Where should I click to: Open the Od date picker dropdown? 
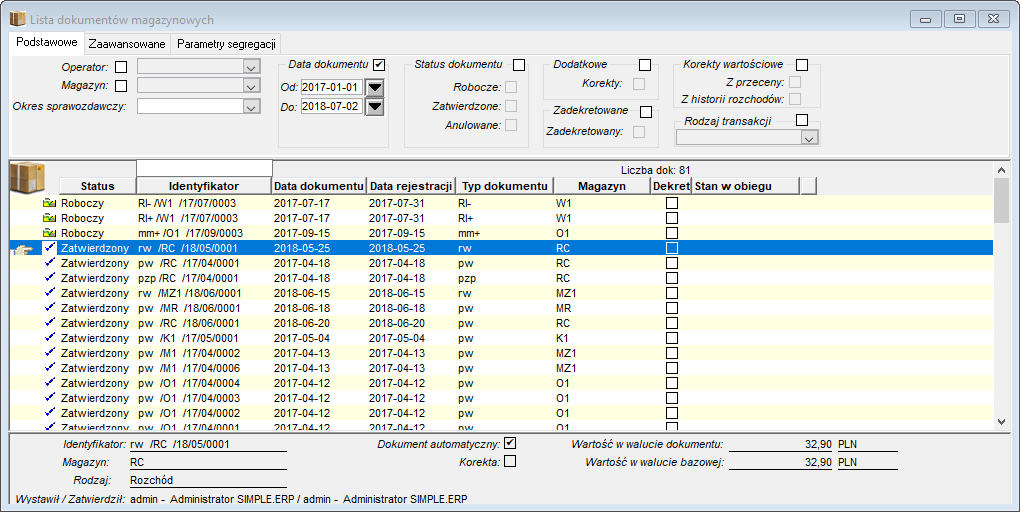coord(375,88)
